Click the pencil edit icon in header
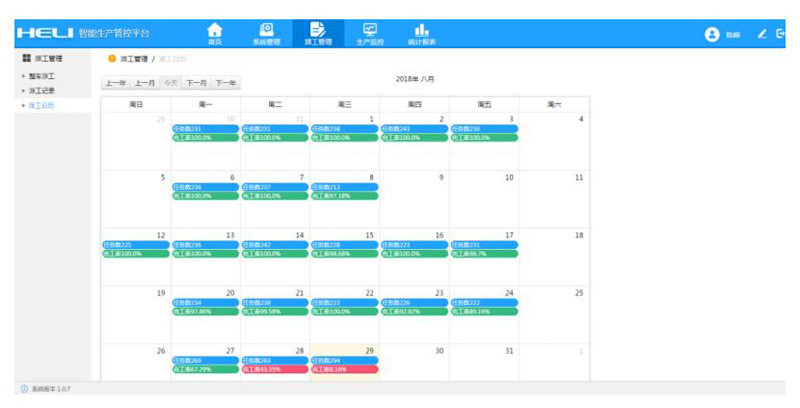800x408 pixels. tap(762, 34)
